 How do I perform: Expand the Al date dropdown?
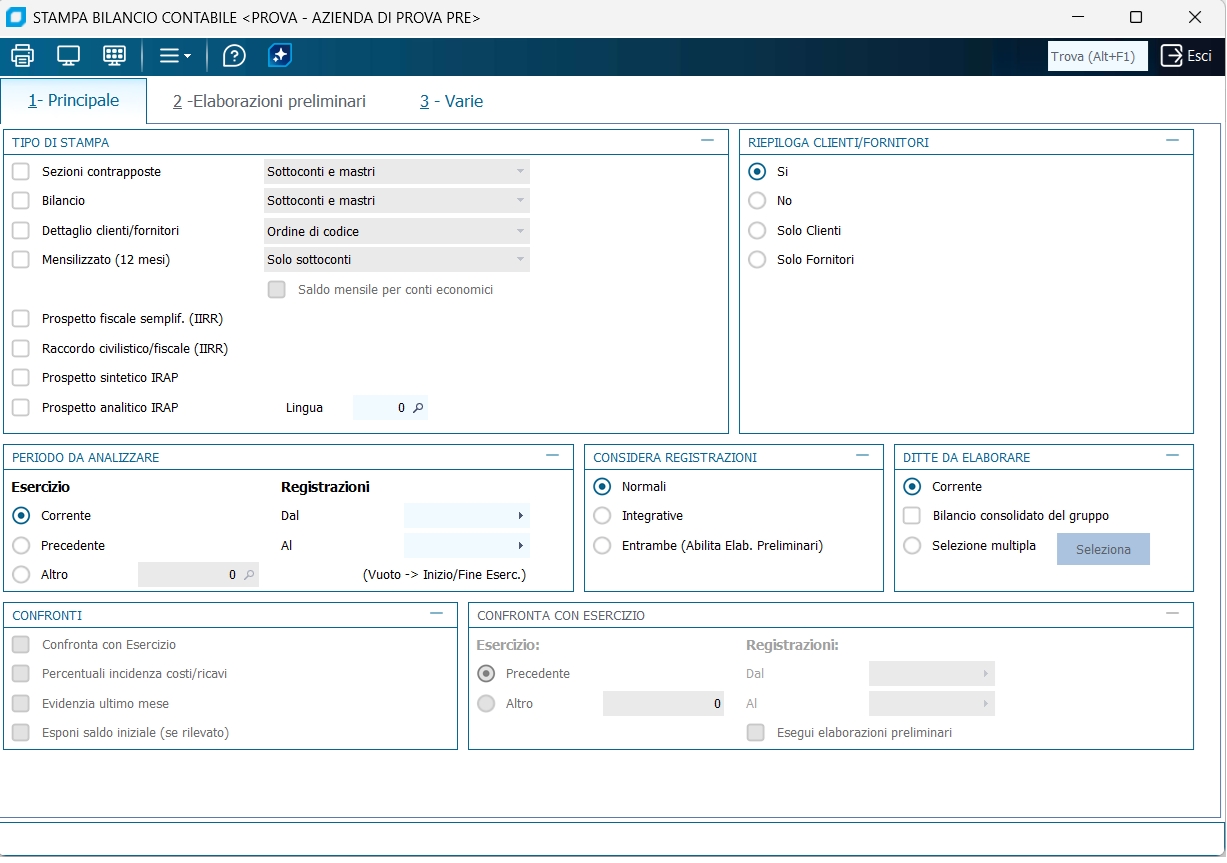[x=520, y=546]
